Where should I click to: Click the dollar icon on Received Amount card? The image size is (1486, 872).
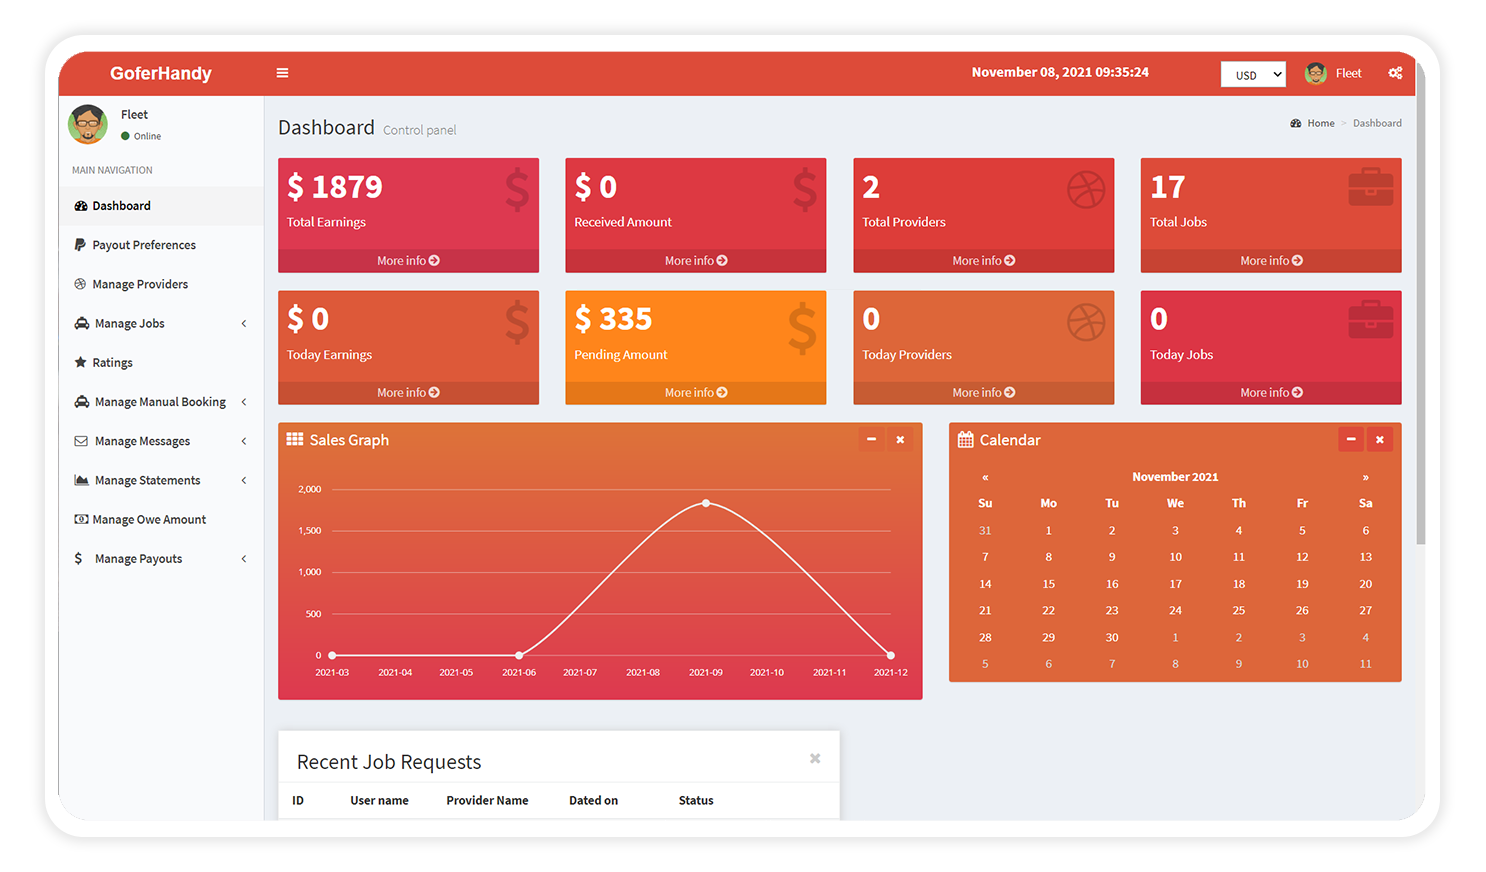tap(805, 189)
